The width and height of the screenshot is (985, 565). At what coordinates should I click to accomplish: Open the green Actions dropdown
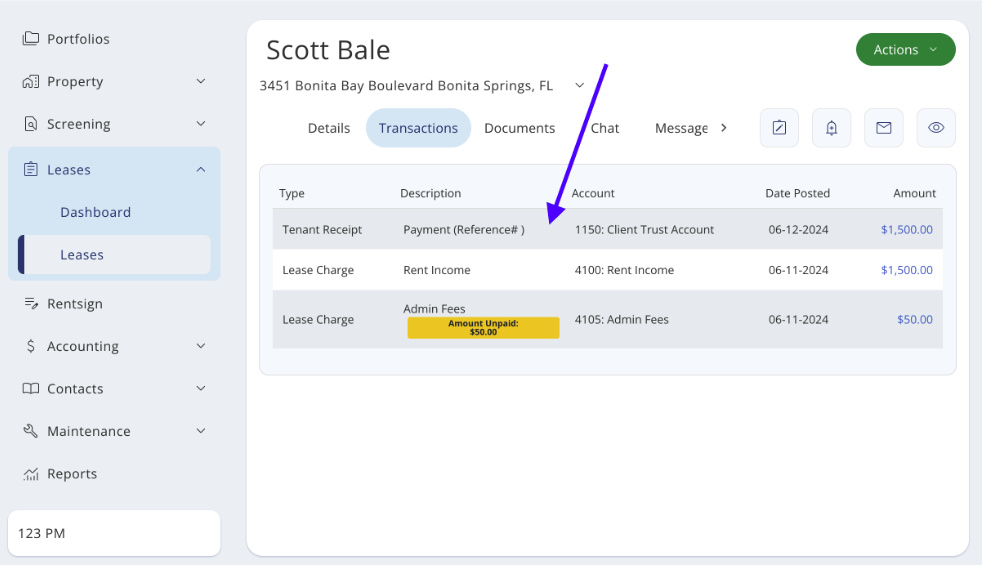coord(905,50)
